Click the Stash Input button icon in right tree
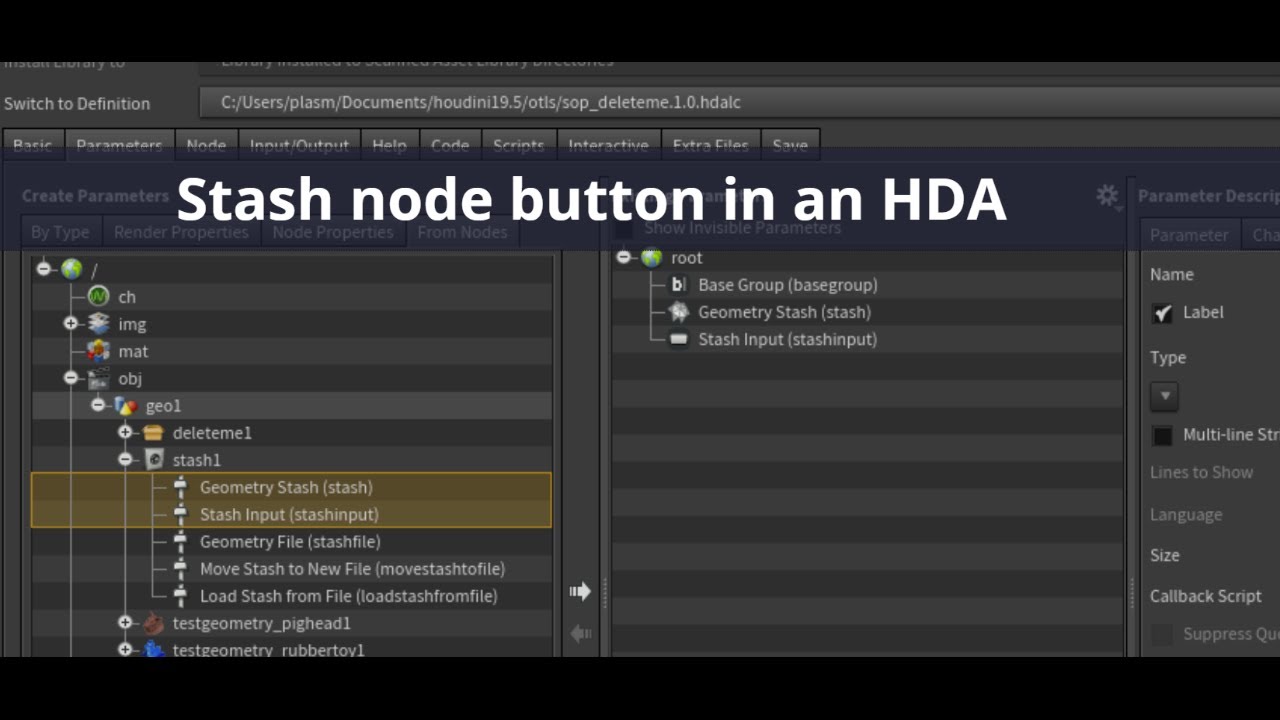This screenshot has width=1280, height=720. coord(678,339)
